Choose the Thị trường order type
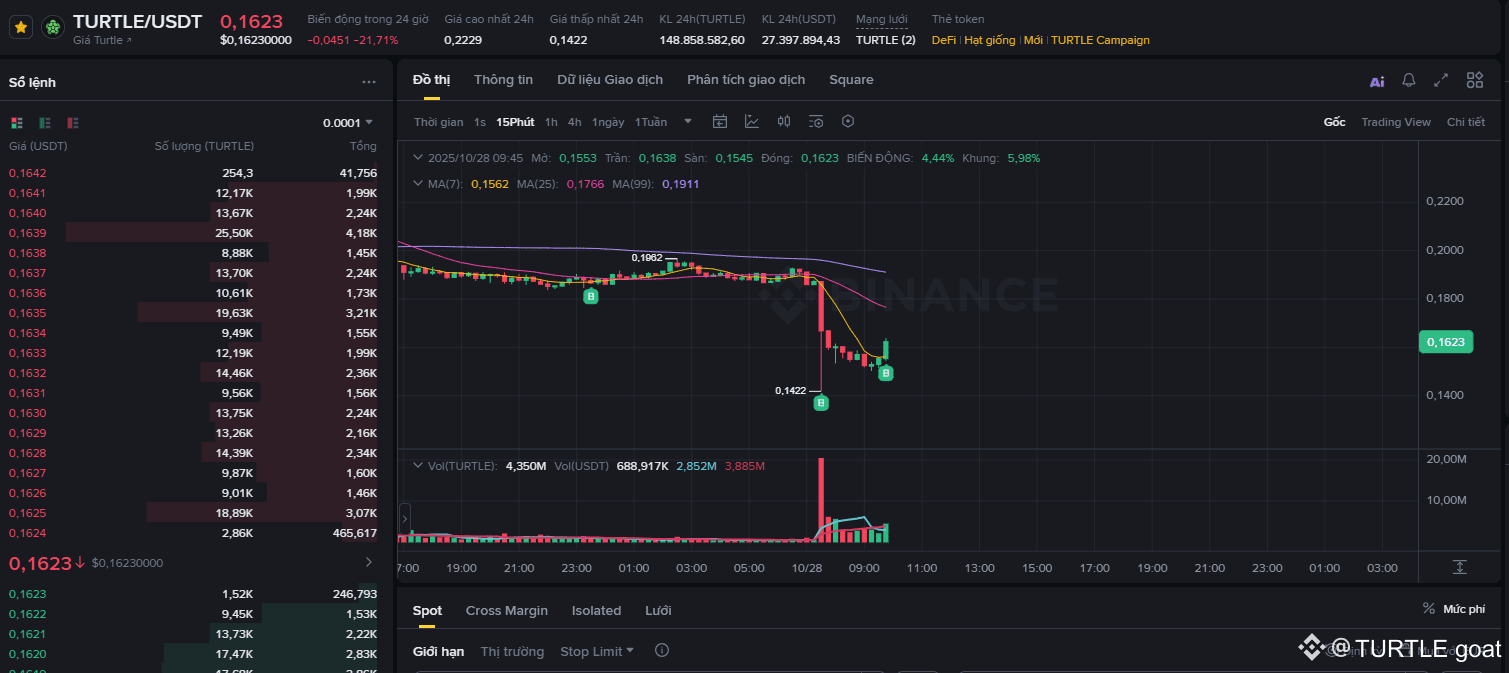This screenshot has width=1509, height=673. coord(512,651)
